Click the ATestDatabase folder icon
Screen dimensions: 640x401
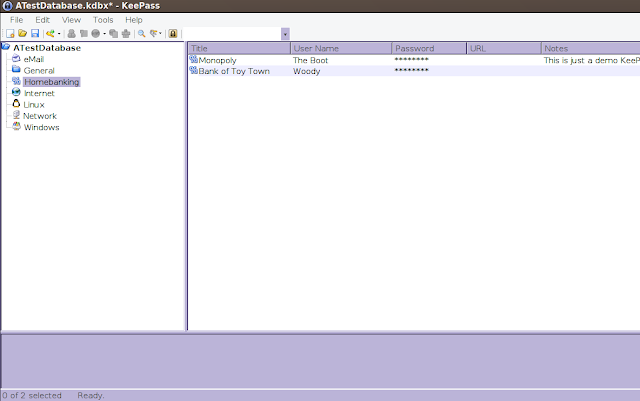[x=6, y=47]
